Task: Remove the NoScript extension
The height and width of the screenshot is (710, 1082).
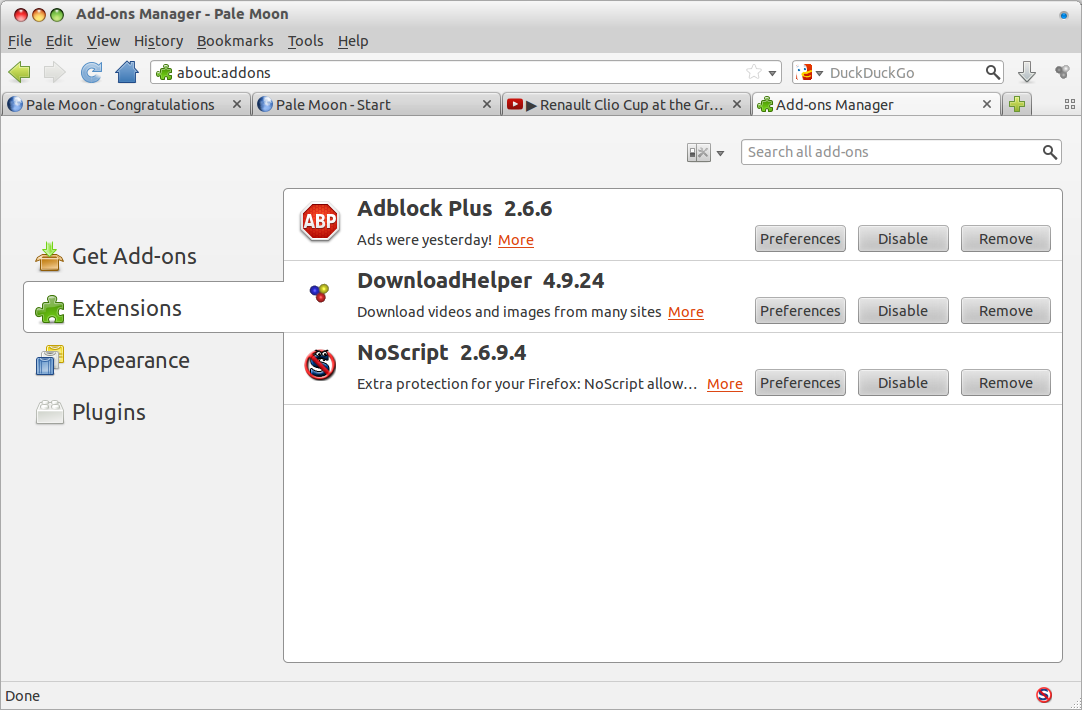Action: [1005, 382]
